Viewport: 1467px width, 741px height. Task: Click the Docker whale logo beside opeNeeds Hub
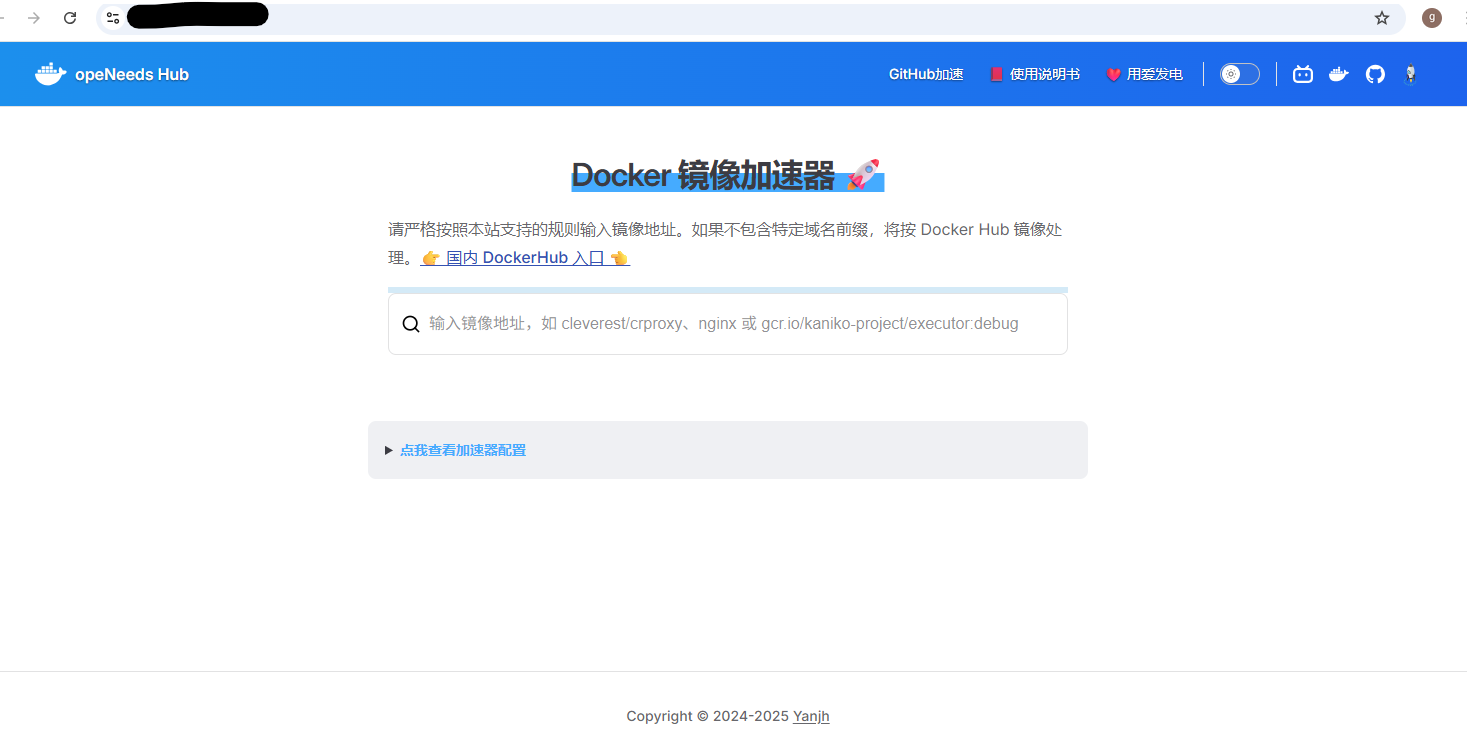click(x=50, y=74)
